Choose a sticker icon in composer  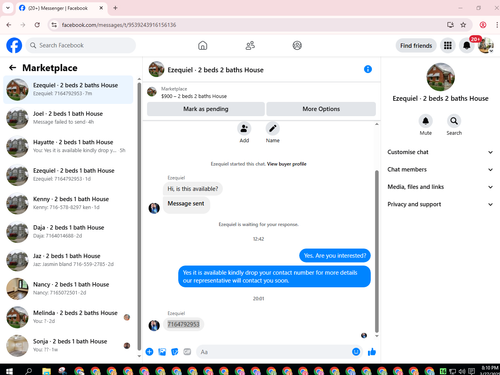click(x=175, y=352)
